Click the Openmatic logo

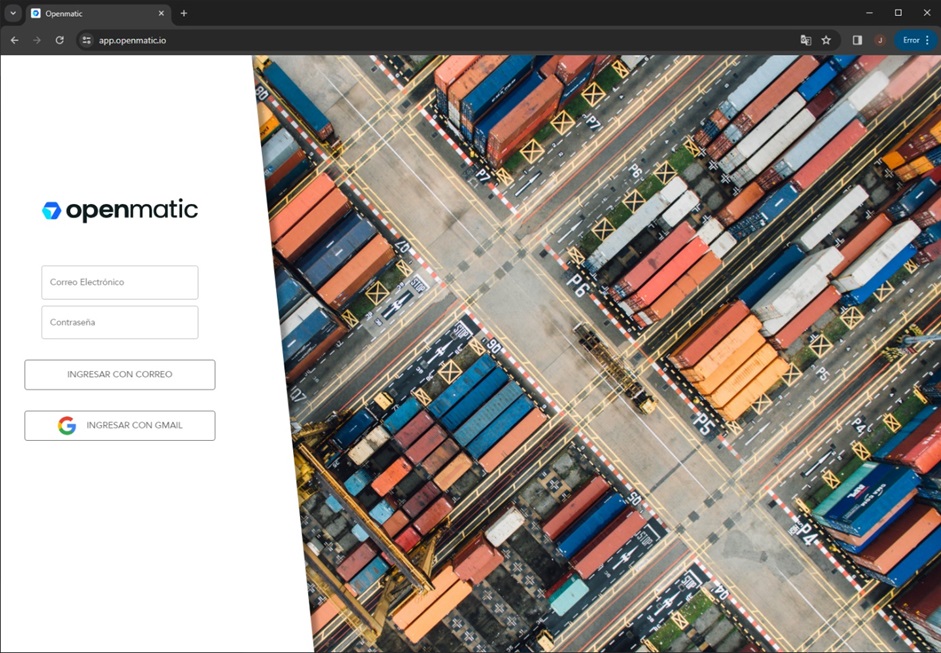120,210
